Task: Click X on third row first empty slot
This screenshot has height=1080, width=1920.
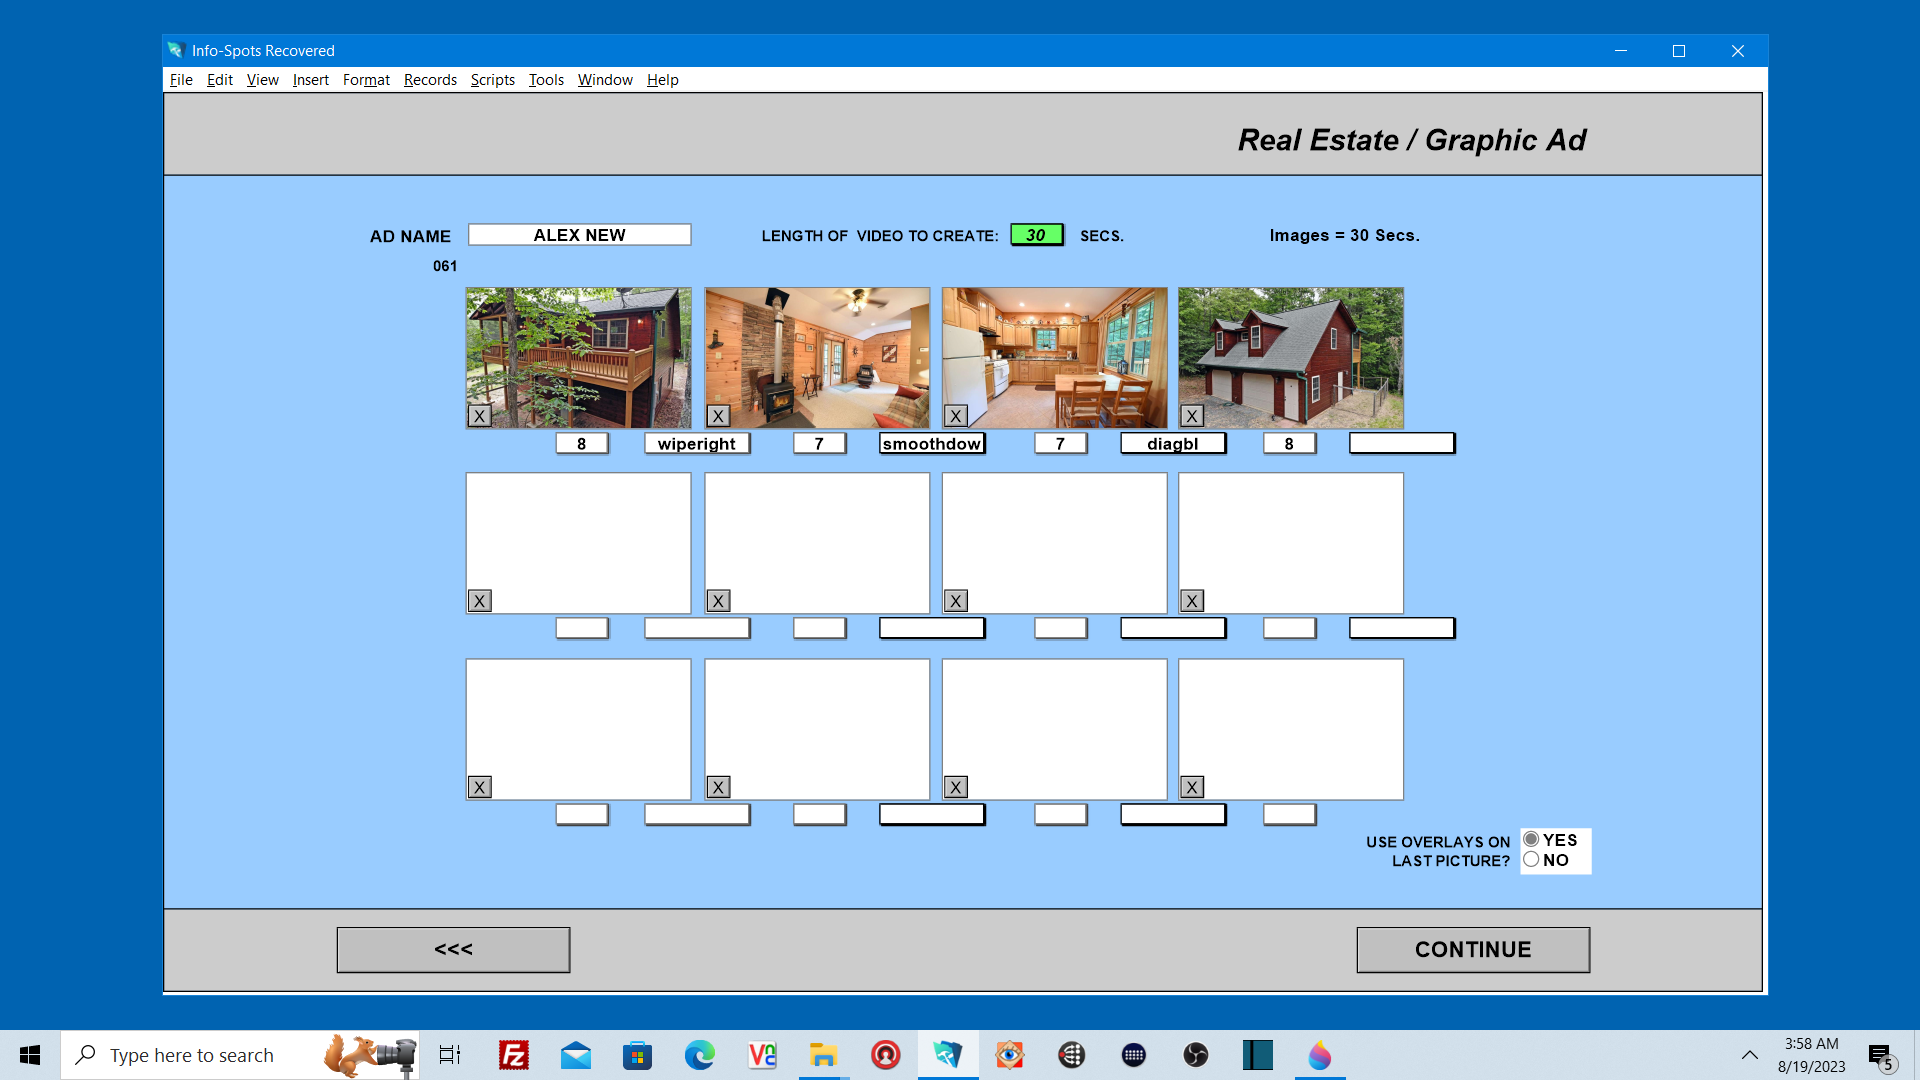Action: pyautogui.click(x=480, y=787)
